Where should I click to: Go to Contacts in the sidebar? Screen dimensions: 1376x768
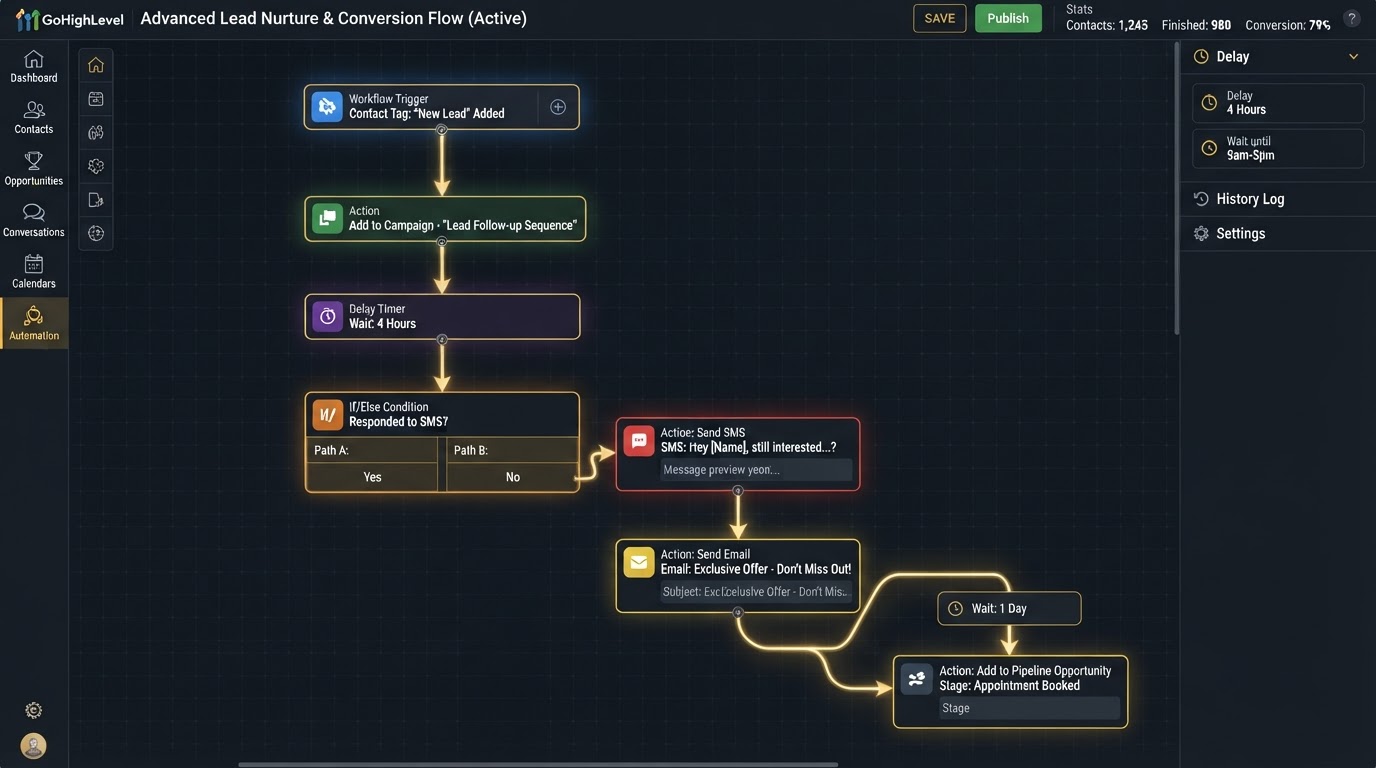tap(34, 118)
